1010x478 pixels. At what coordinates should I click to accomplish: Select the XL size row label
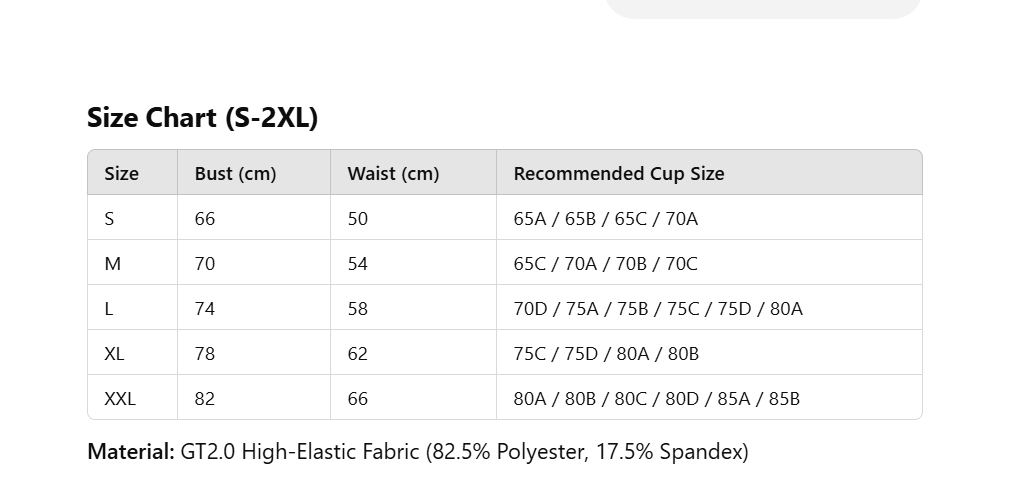(114, 353)
